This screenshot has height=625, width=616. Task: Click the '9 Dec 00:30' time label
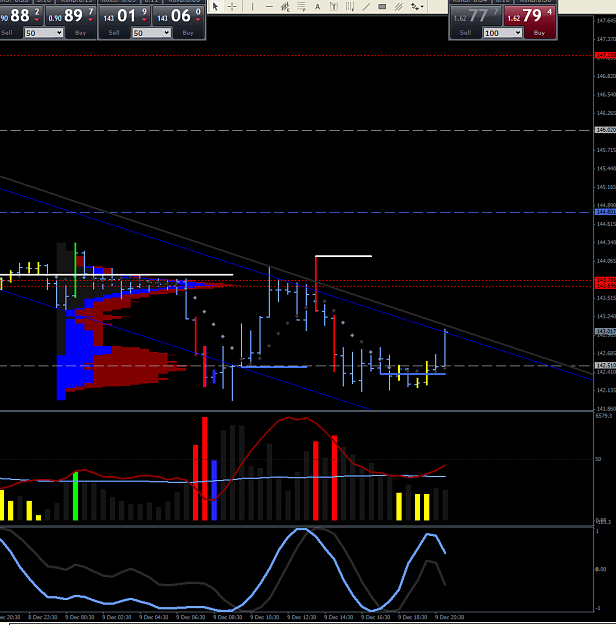[80, 617]
